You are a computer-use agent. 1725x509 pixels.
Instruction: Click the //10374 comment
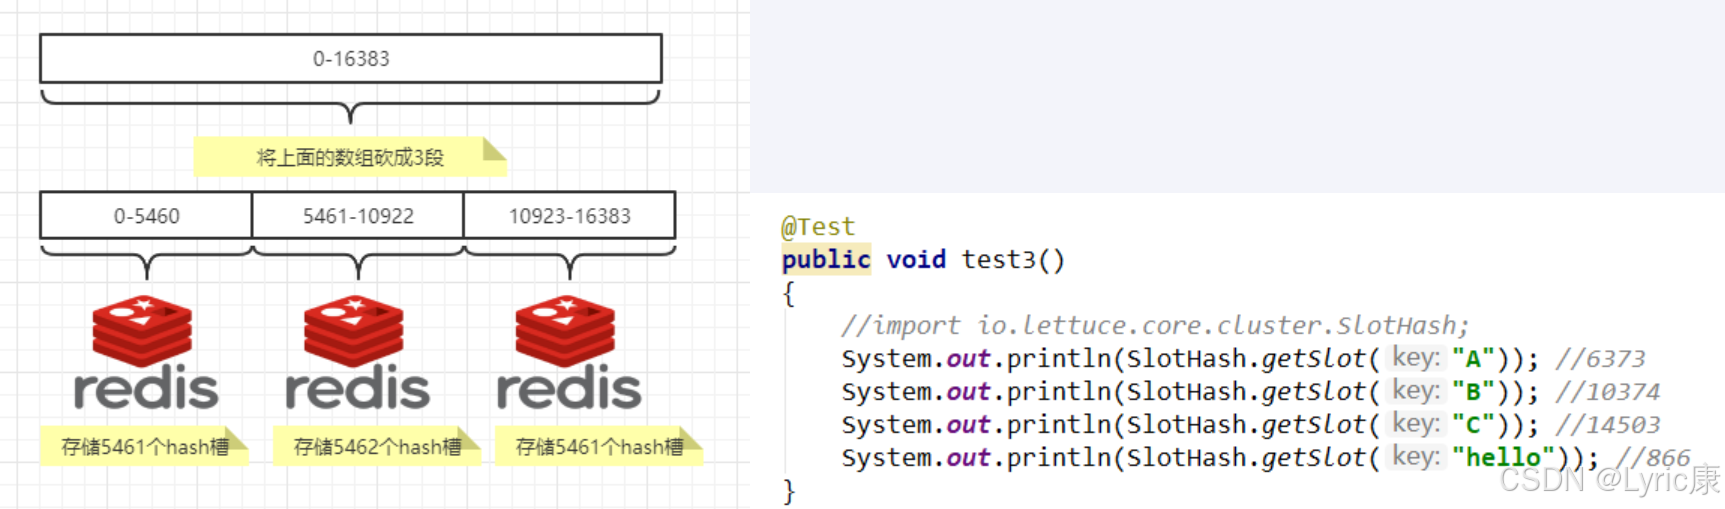point(1607,392)
